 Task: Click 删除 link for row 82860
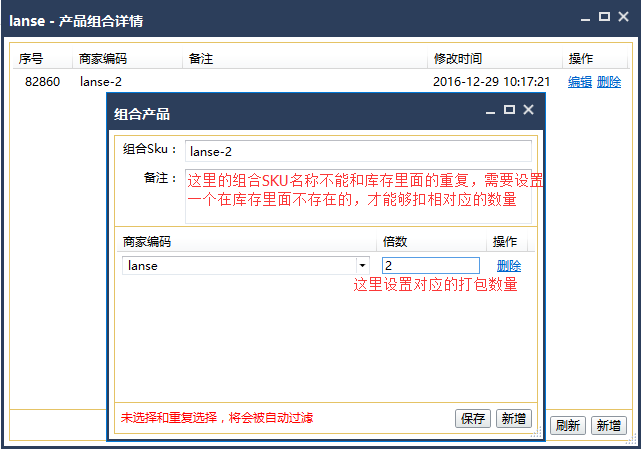coord(609,82)
